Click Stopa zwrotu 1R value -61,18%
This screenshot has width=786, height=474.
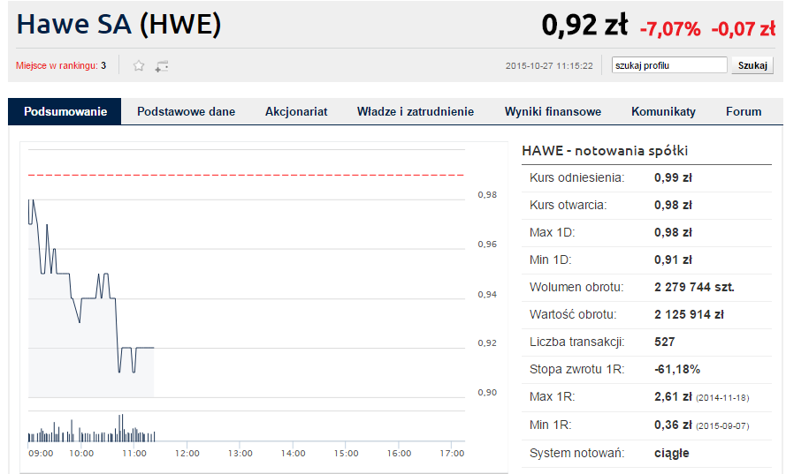[677, 369]
